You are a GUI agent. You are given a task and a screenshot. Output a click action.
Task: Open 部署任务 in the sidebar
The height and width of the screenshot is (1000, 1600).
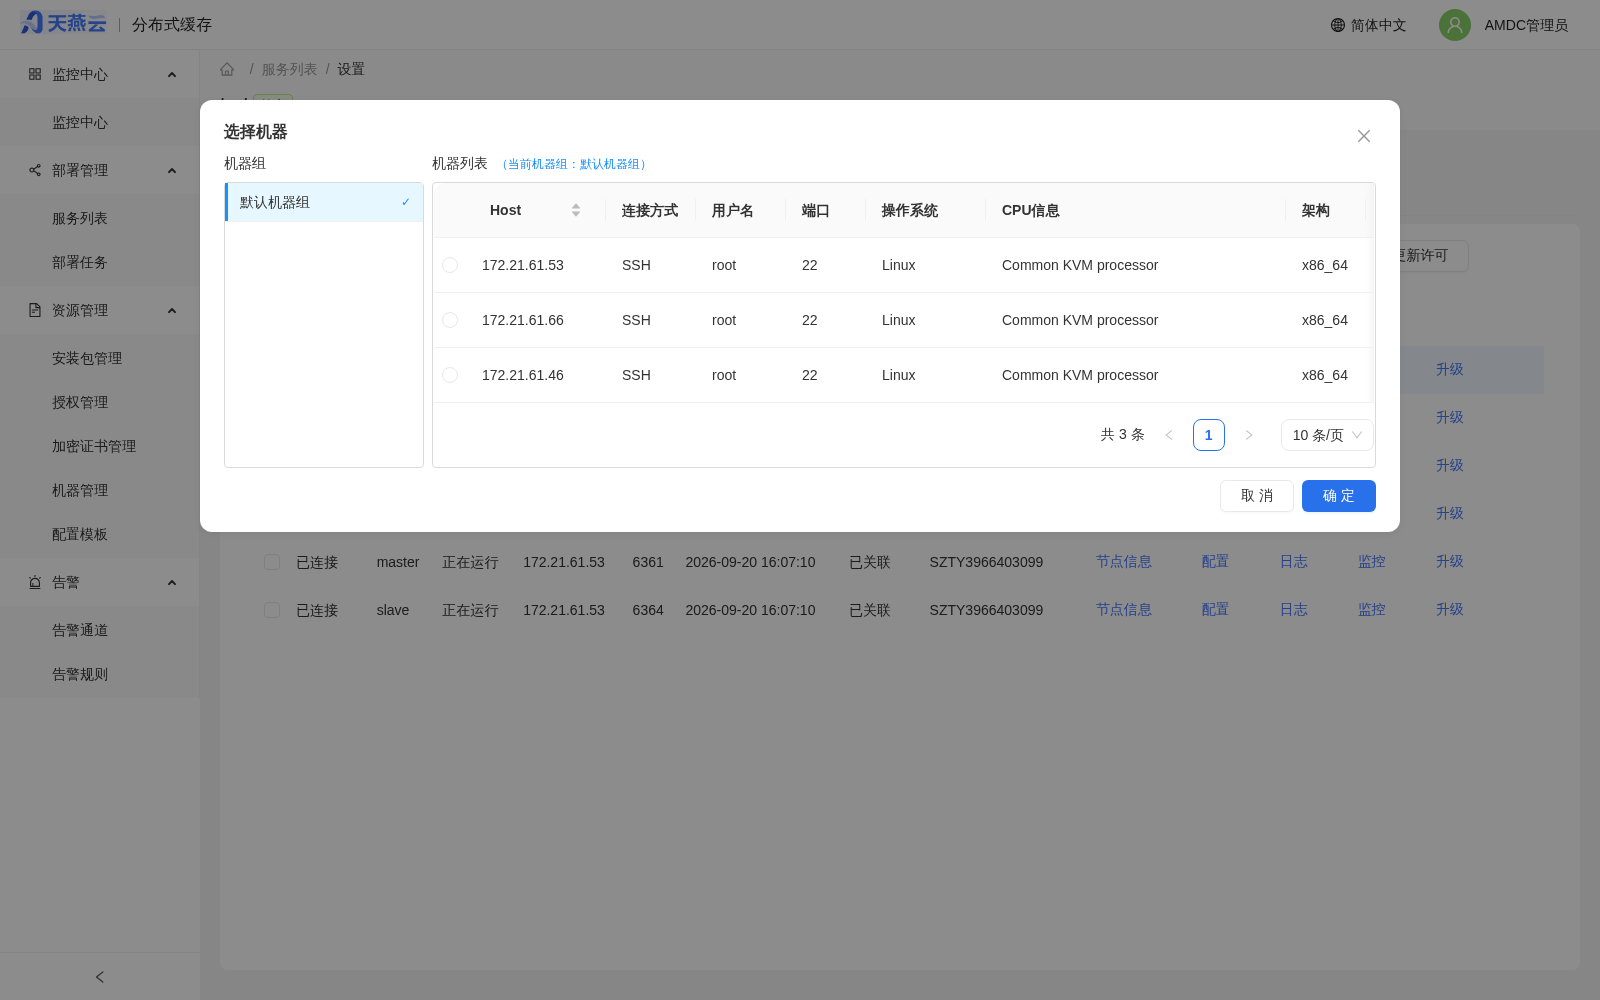click(80, 262)
